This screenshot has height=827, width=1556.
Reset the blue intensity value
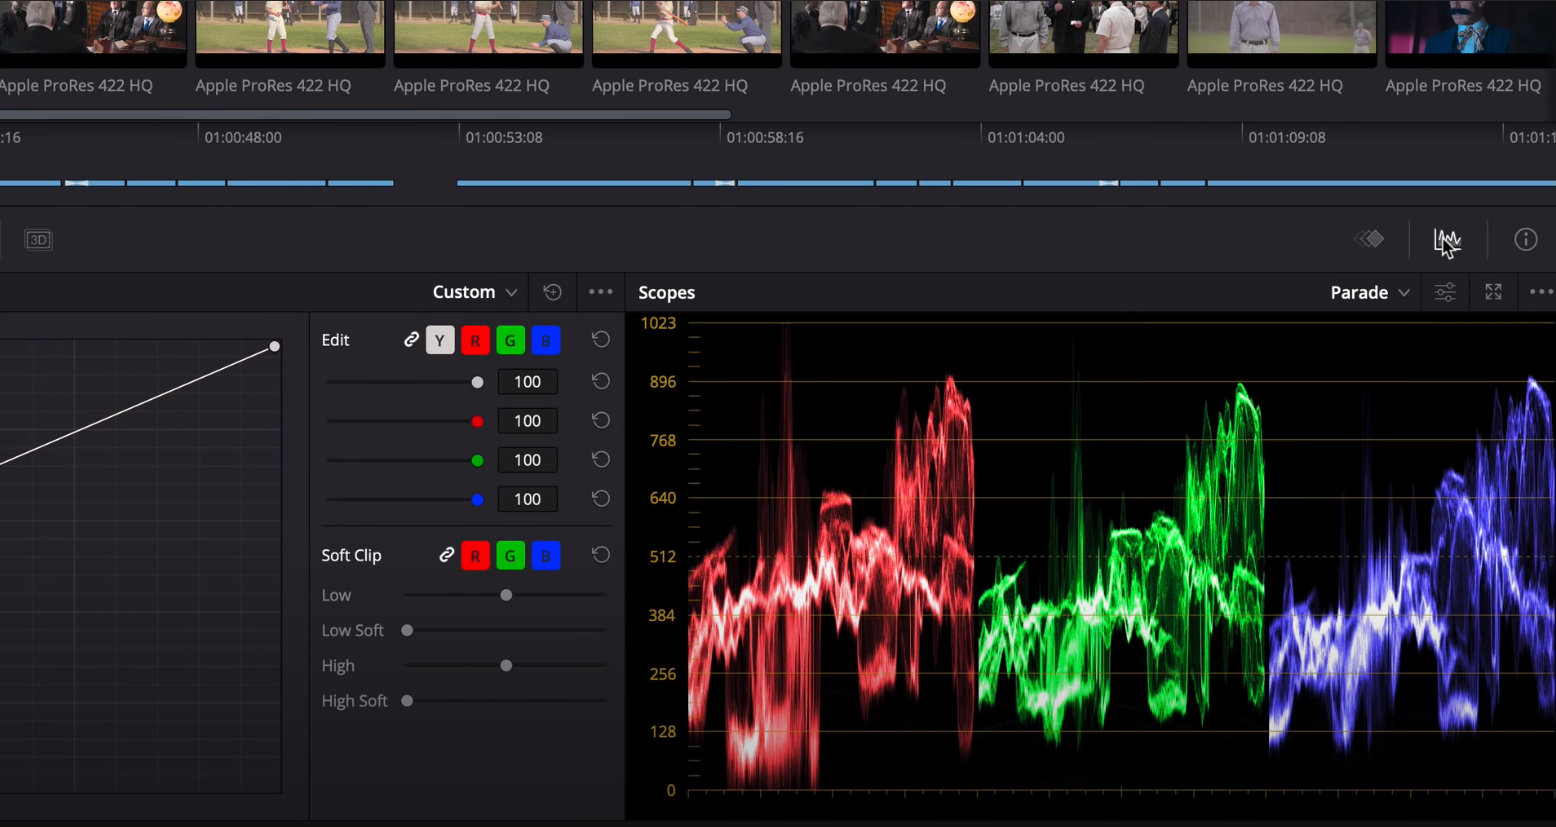(x=600, y=498)
